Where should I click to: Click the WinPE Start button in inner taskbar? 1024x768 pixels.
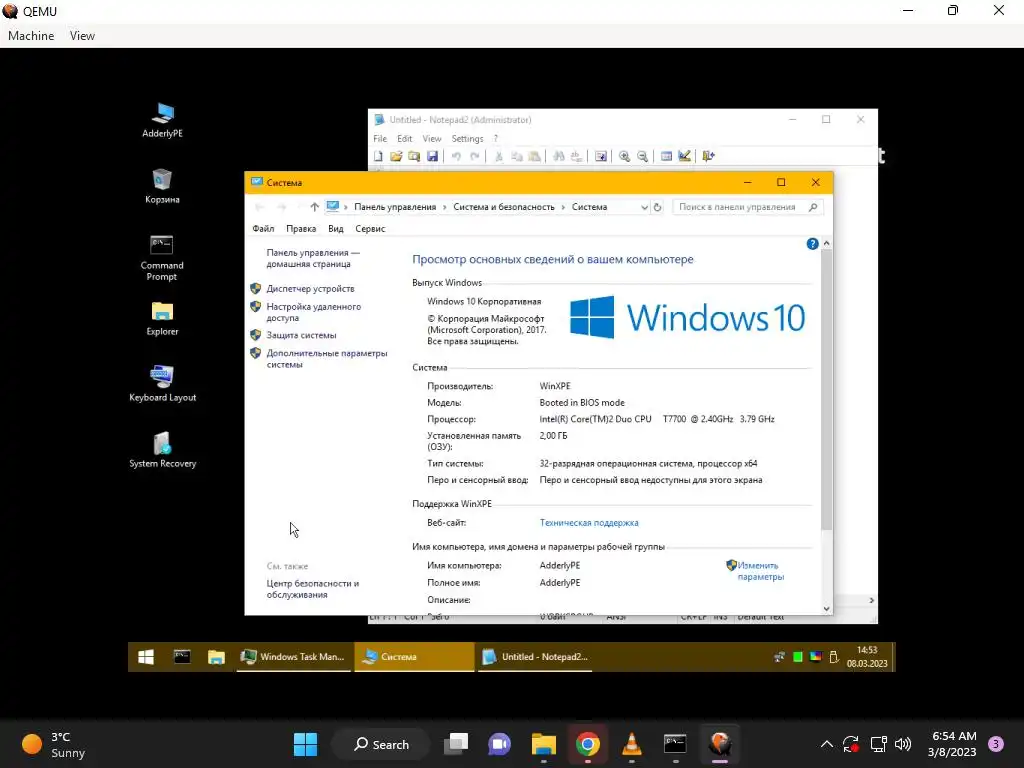coord(146,657)
